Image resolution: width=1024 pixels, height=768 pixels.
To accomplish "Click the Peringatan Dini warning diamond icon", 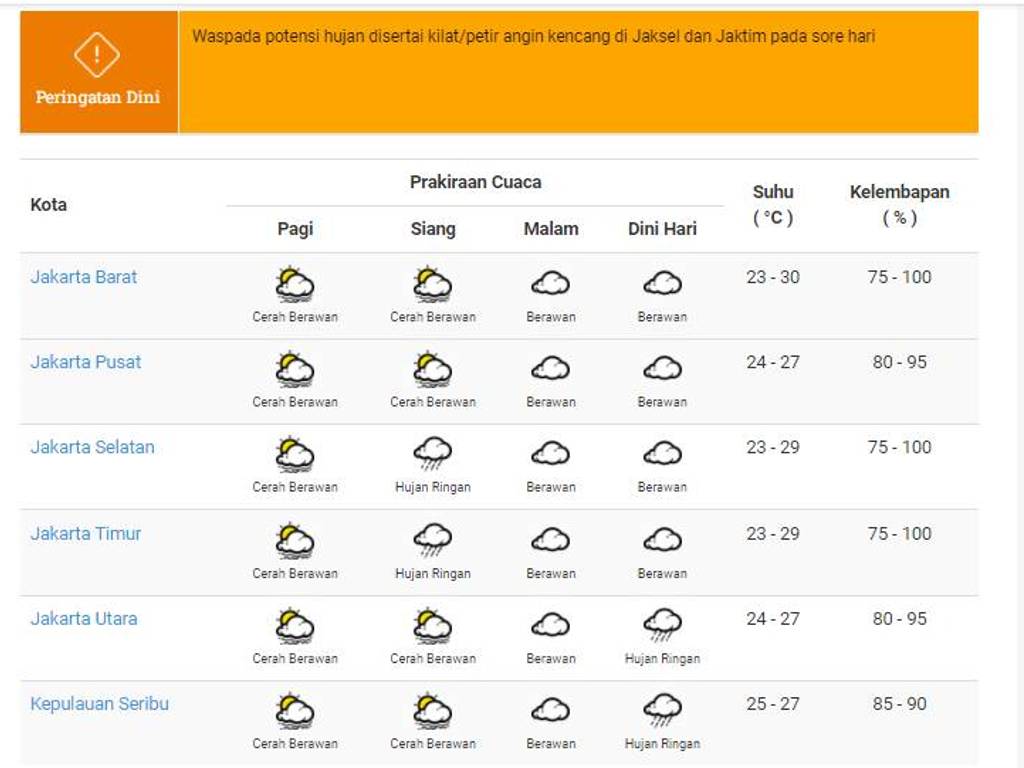I will [x=97, y=55].
